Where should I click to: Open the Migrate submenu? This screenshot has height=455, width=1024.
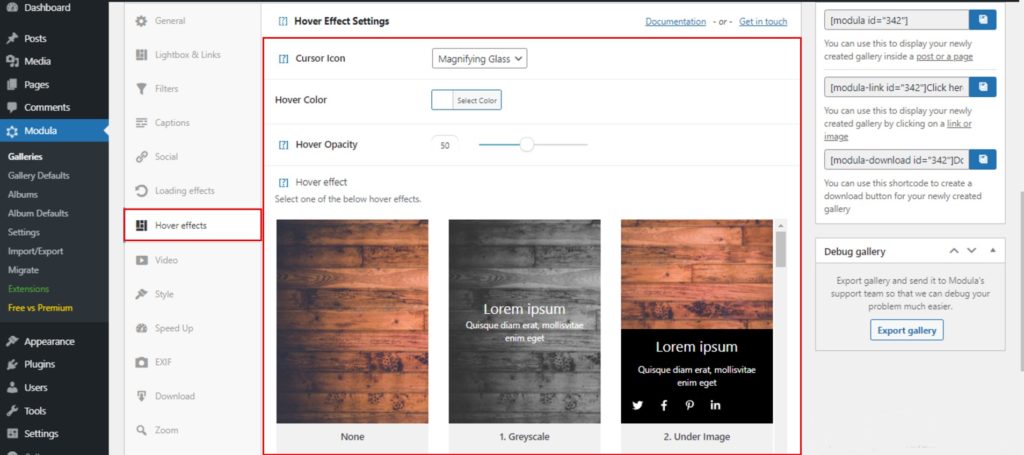tap(24, 270)
